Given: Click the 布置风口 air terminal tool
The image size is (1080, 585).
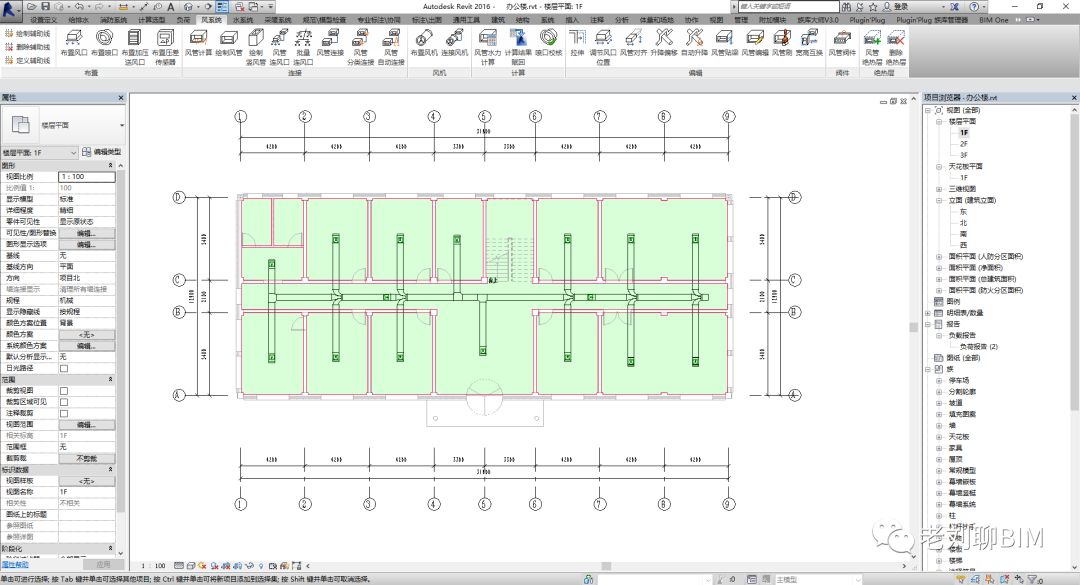Looking at the screenshot, I should [74, 42].
